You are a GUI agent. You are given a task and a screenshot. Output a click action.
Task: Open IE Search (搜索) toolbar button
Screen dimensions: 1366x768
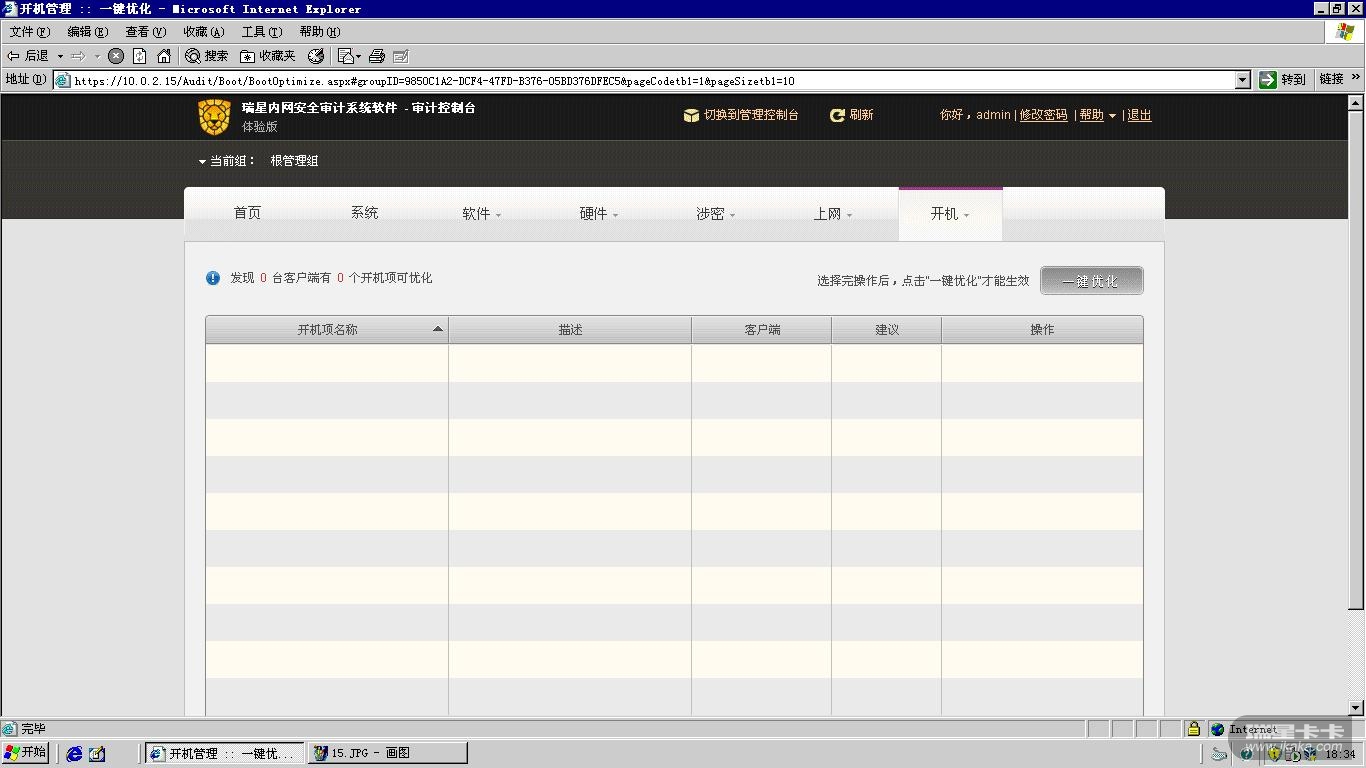[207, 56]
